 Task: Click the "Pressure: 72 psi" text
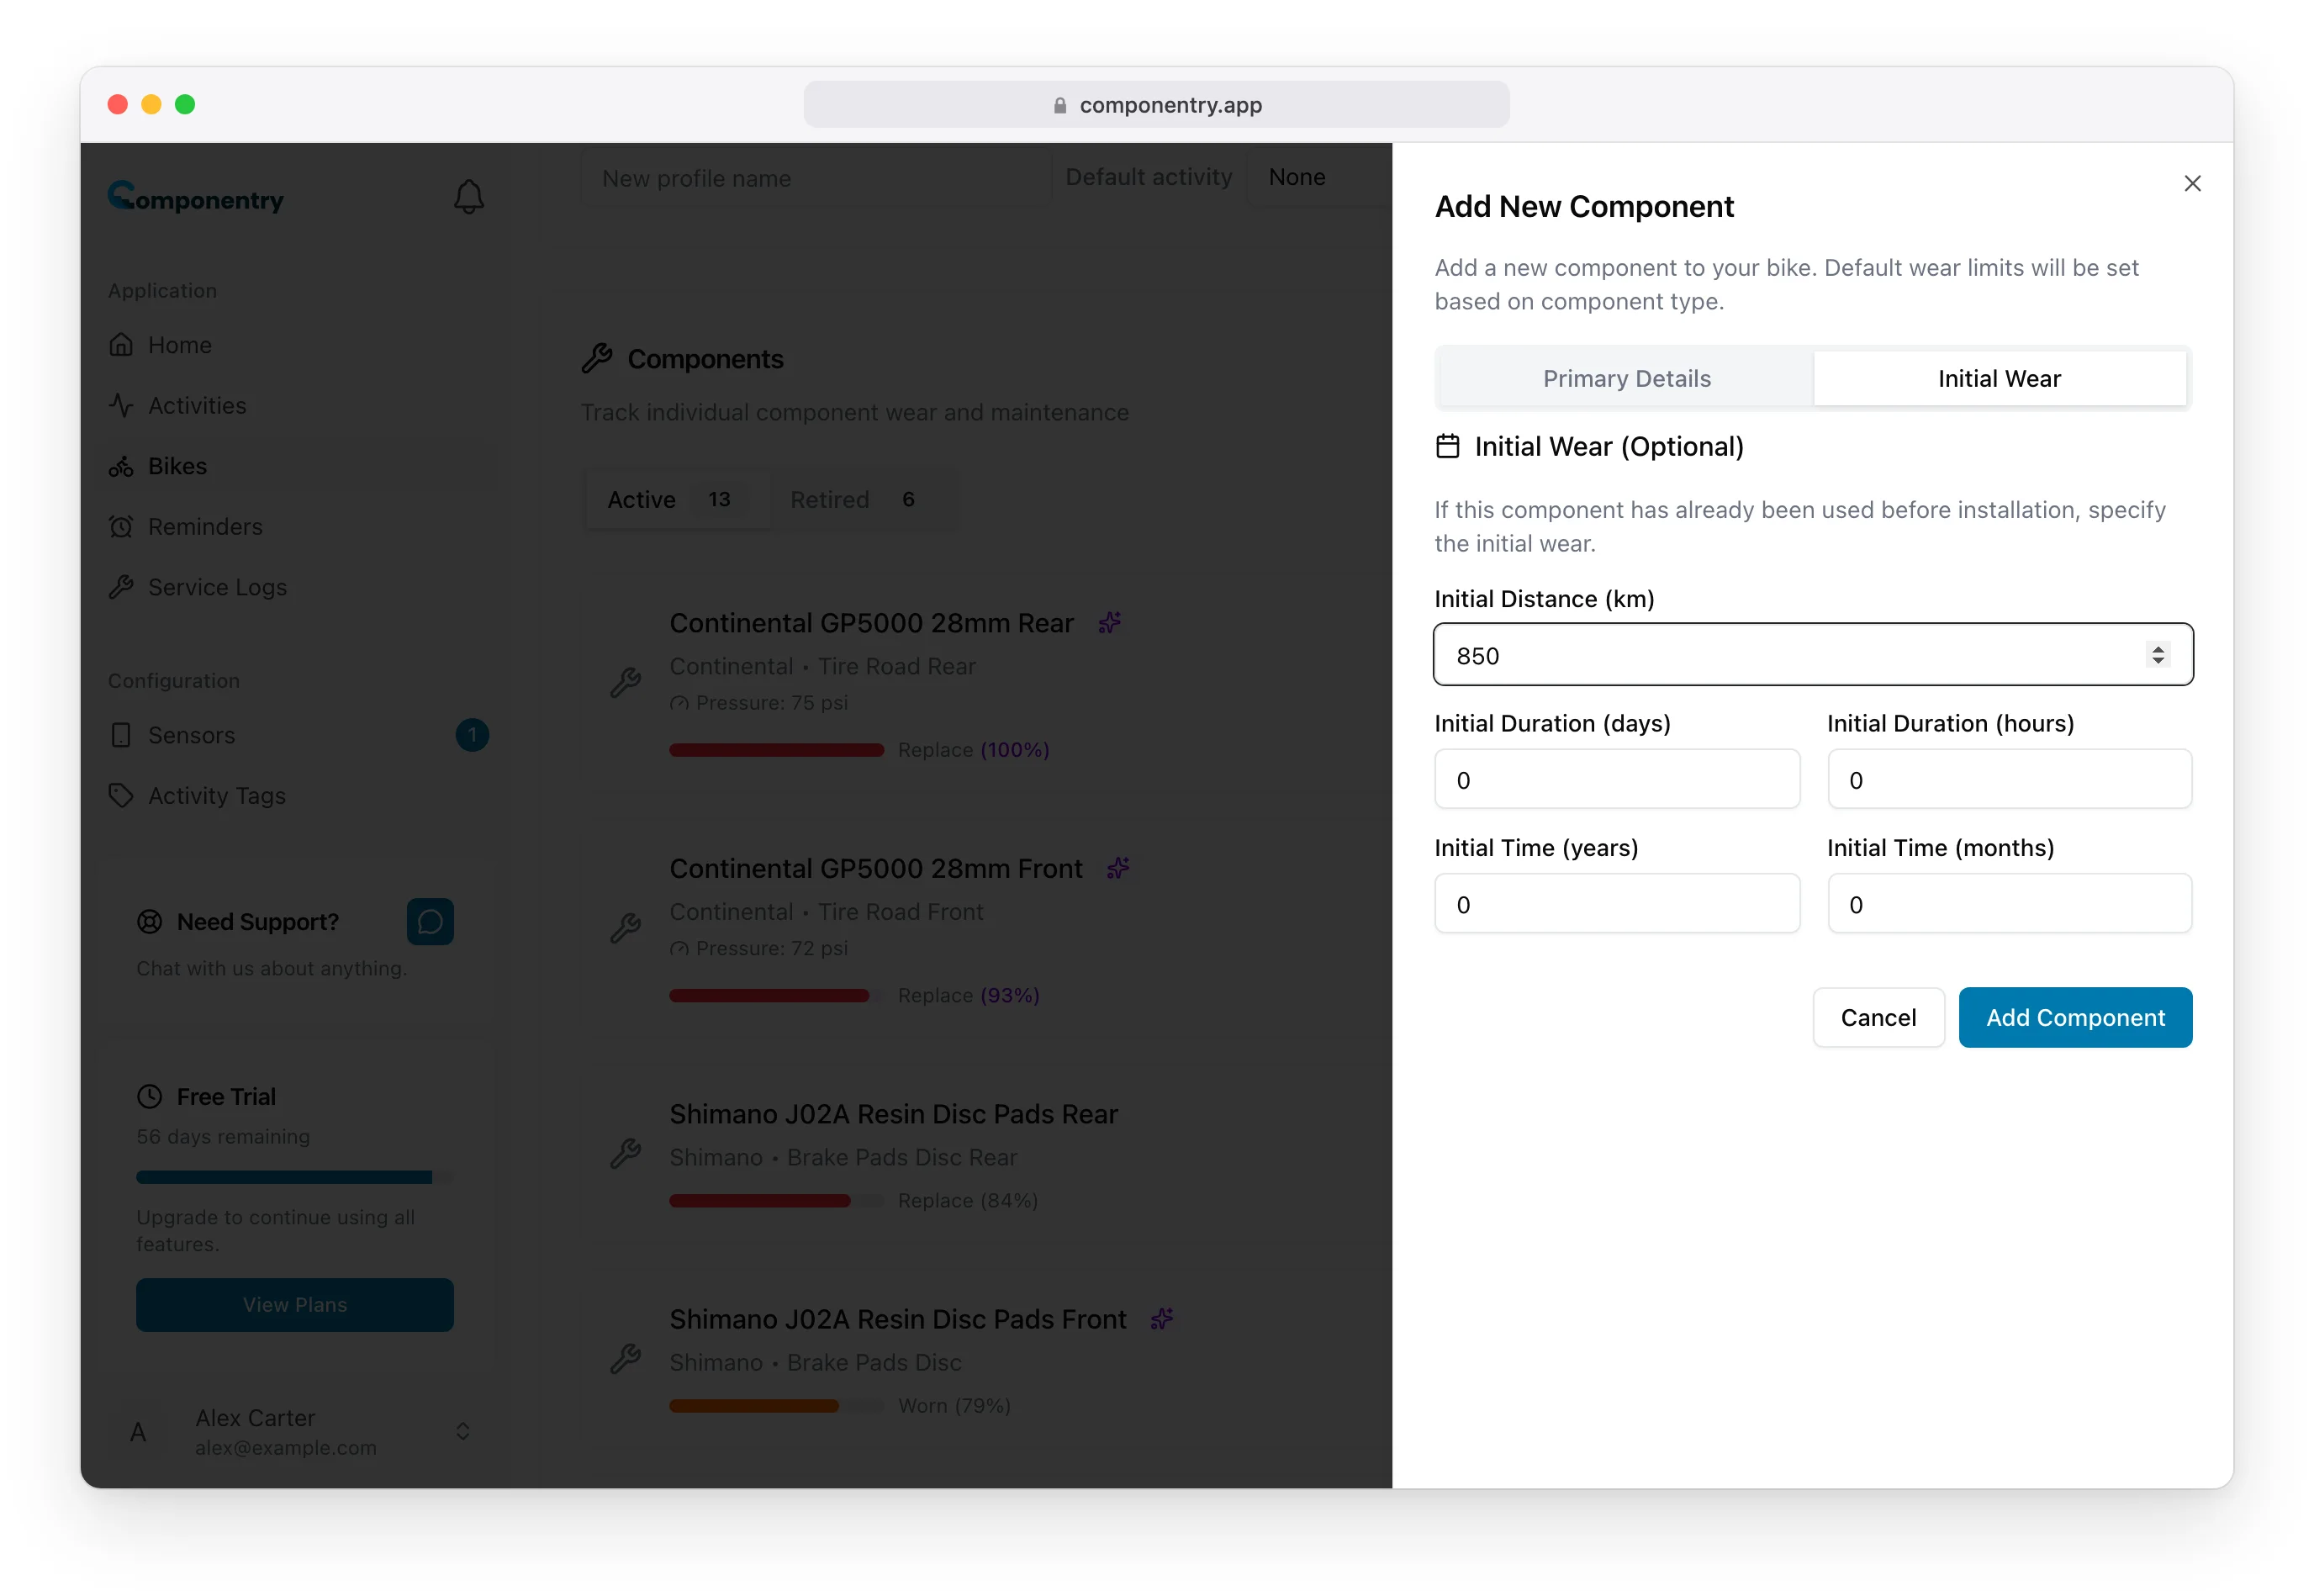tap(771, 948)
